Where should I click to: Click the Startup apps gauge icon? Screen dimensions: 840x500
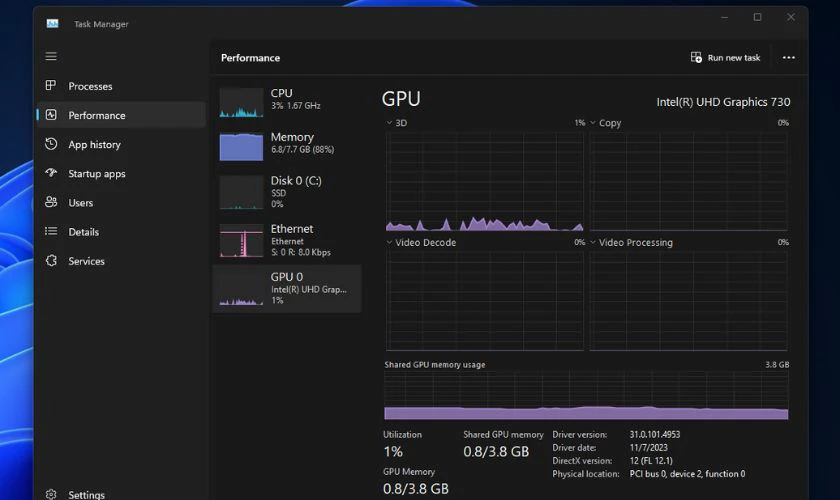pos(51,173)
